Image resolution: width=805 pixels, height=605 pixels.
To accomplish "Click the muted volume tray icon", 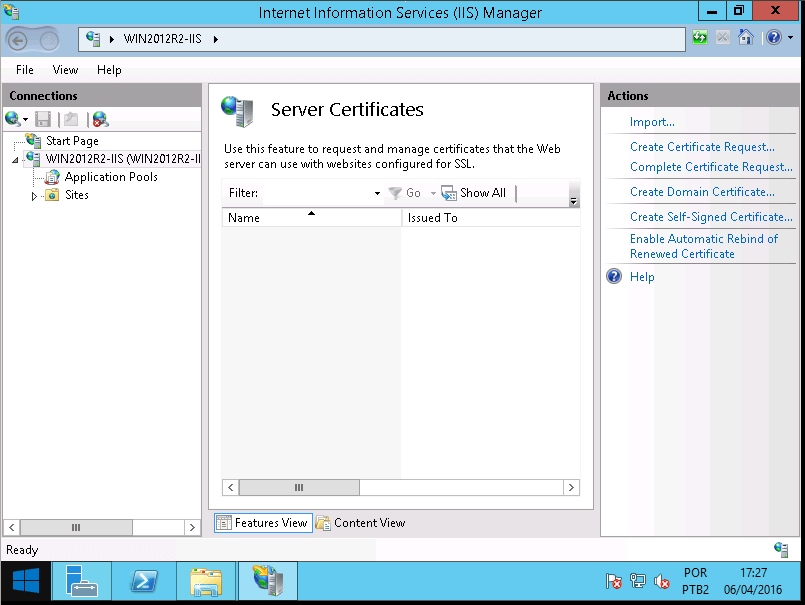I will [x=661, y=581].
